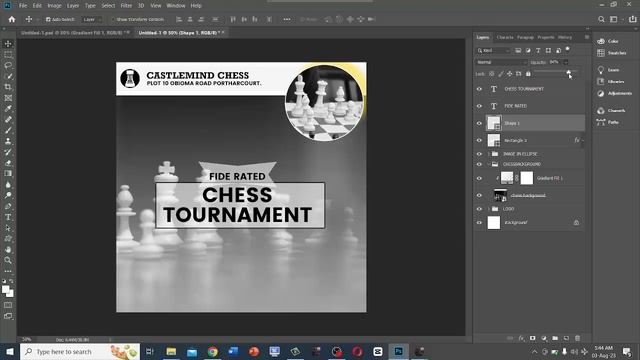Open the Auto-Select Layer dropdown
Screen dimensions: 640x360
tap(91, 19)
